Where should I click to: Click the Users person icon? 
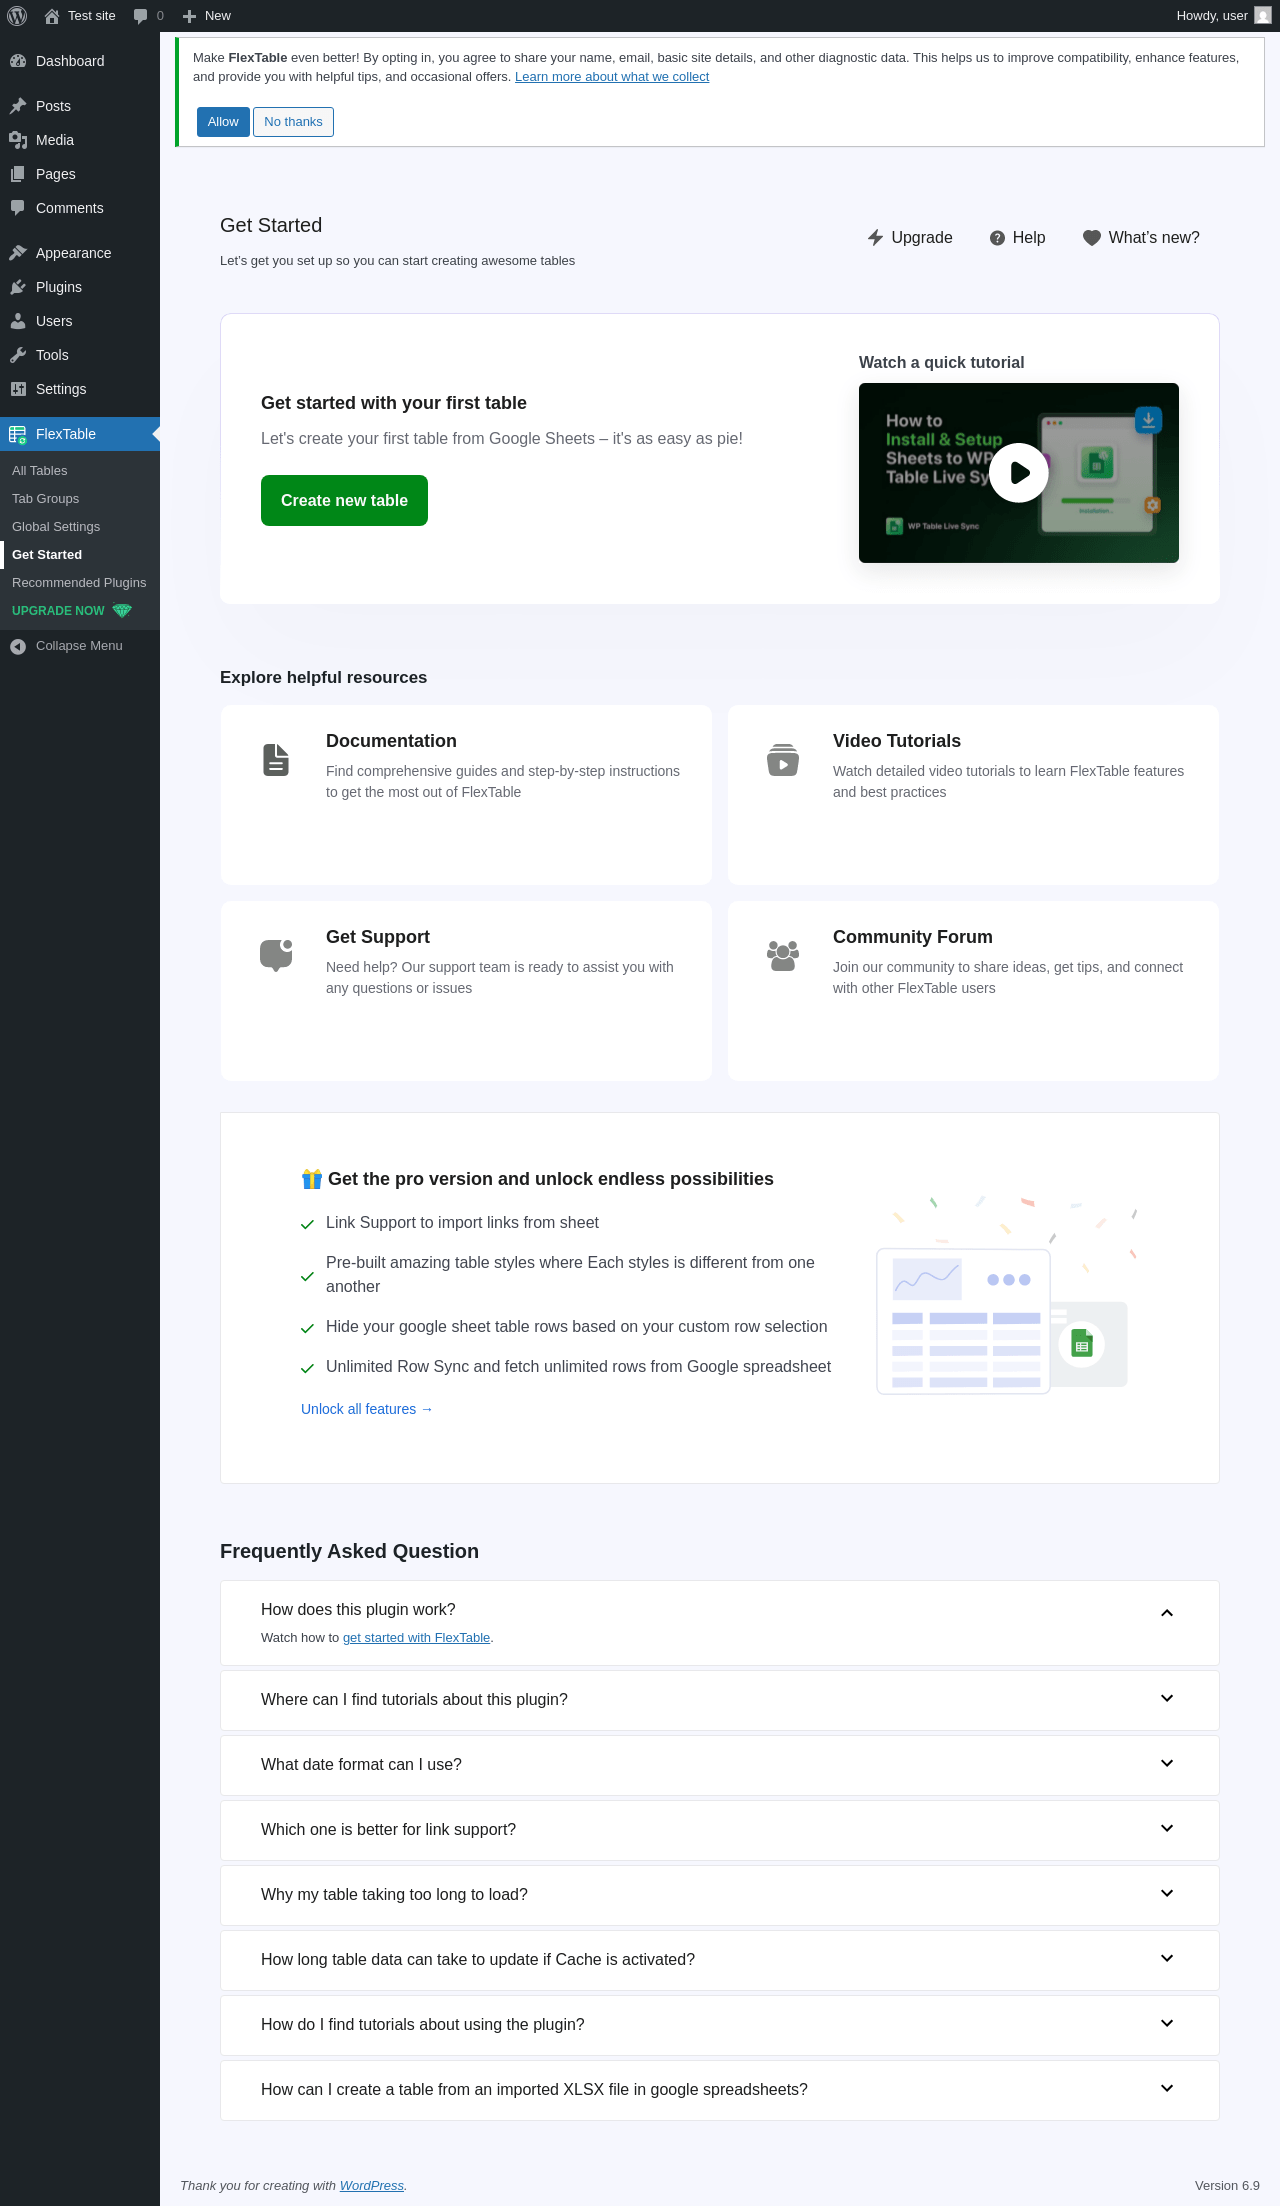[18, 321]
